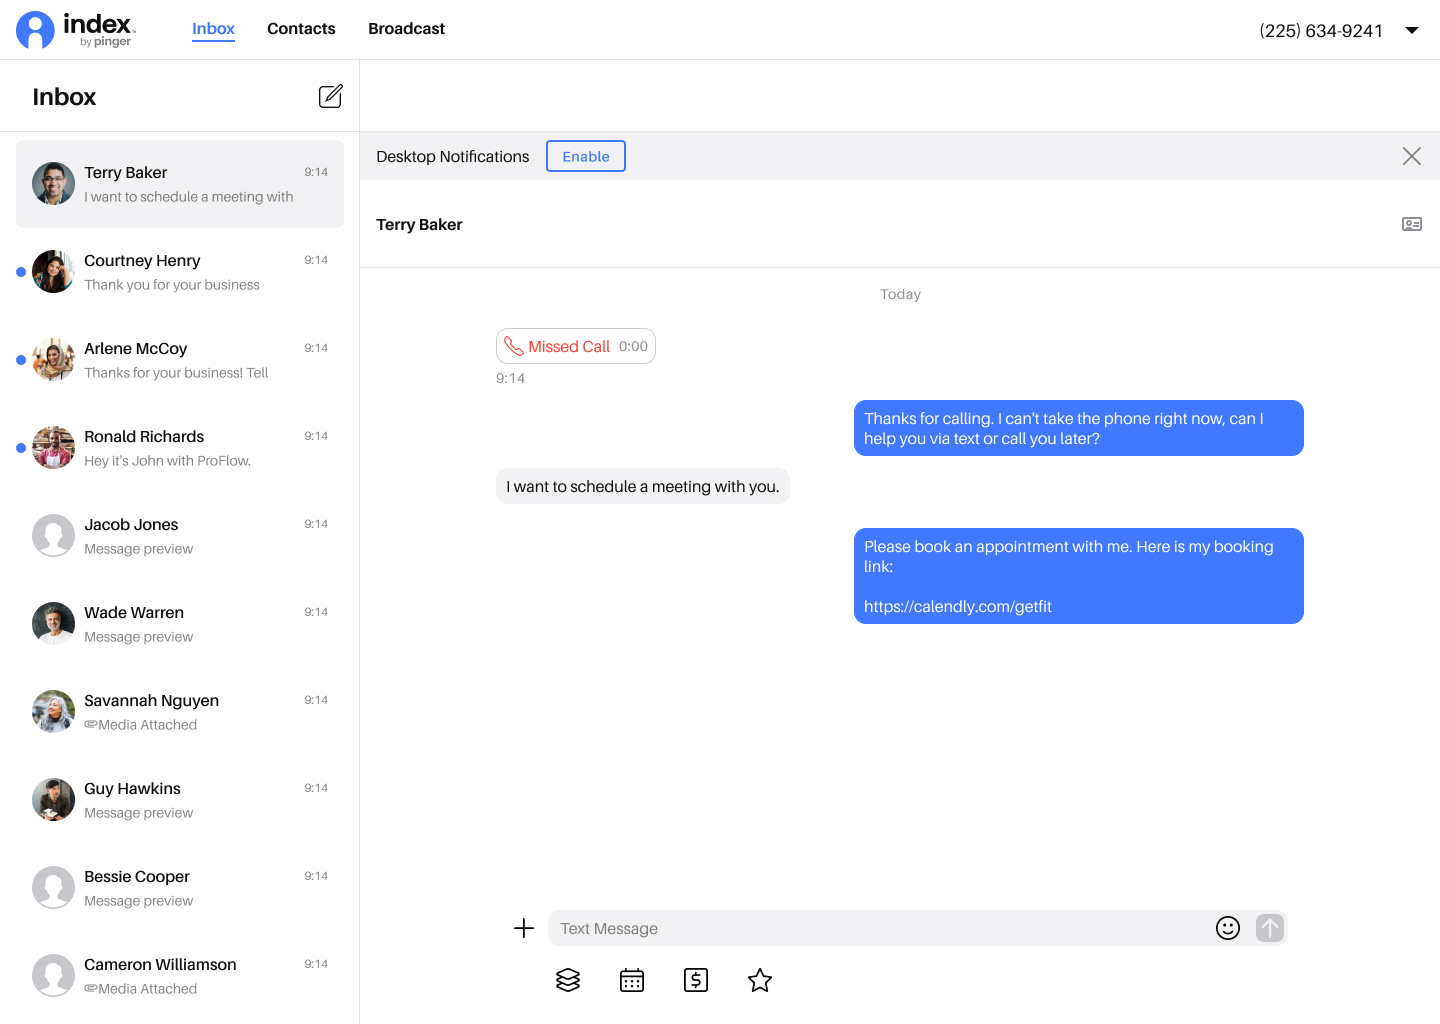The height and width of the screenshot is (1024, 1440).
Task: Select Ronald Richards' profile photo
Action: [54, 448]
